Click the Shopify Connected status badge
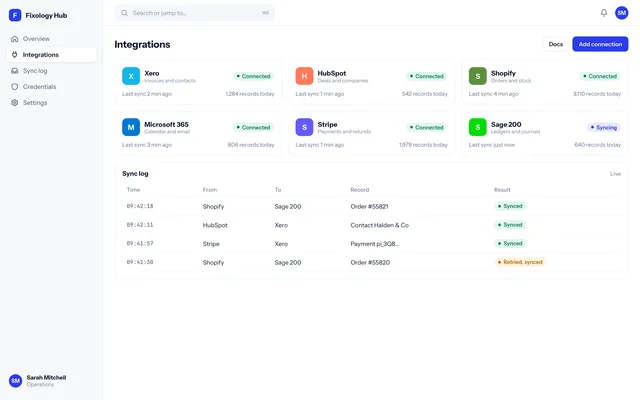This screenshot has width=640, height=400. click(600, 76)
